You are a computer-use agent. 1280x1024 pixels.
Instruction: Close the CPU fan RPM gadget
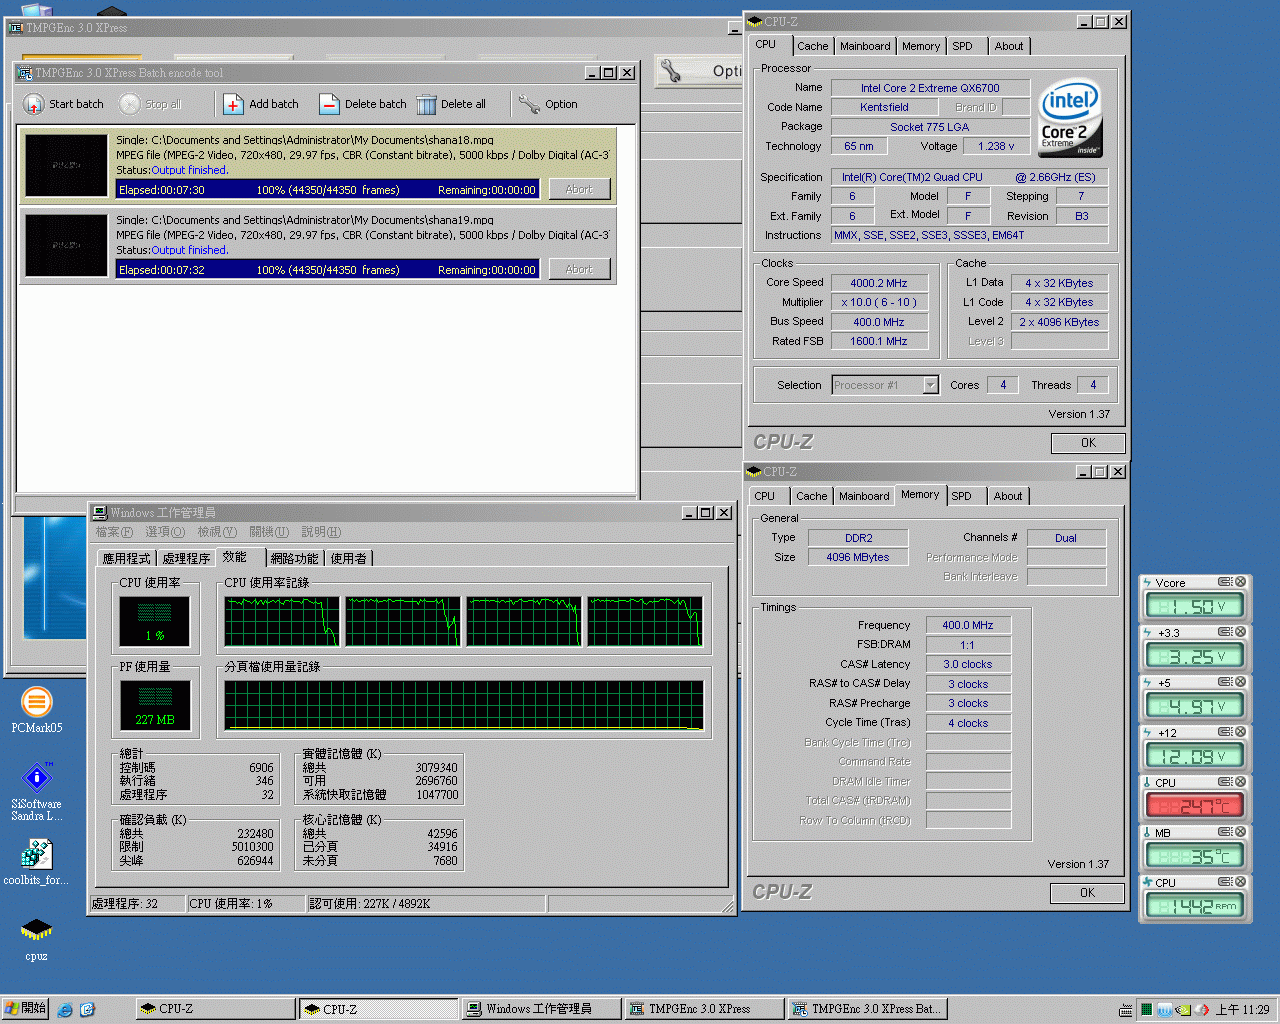point(1240,882)
